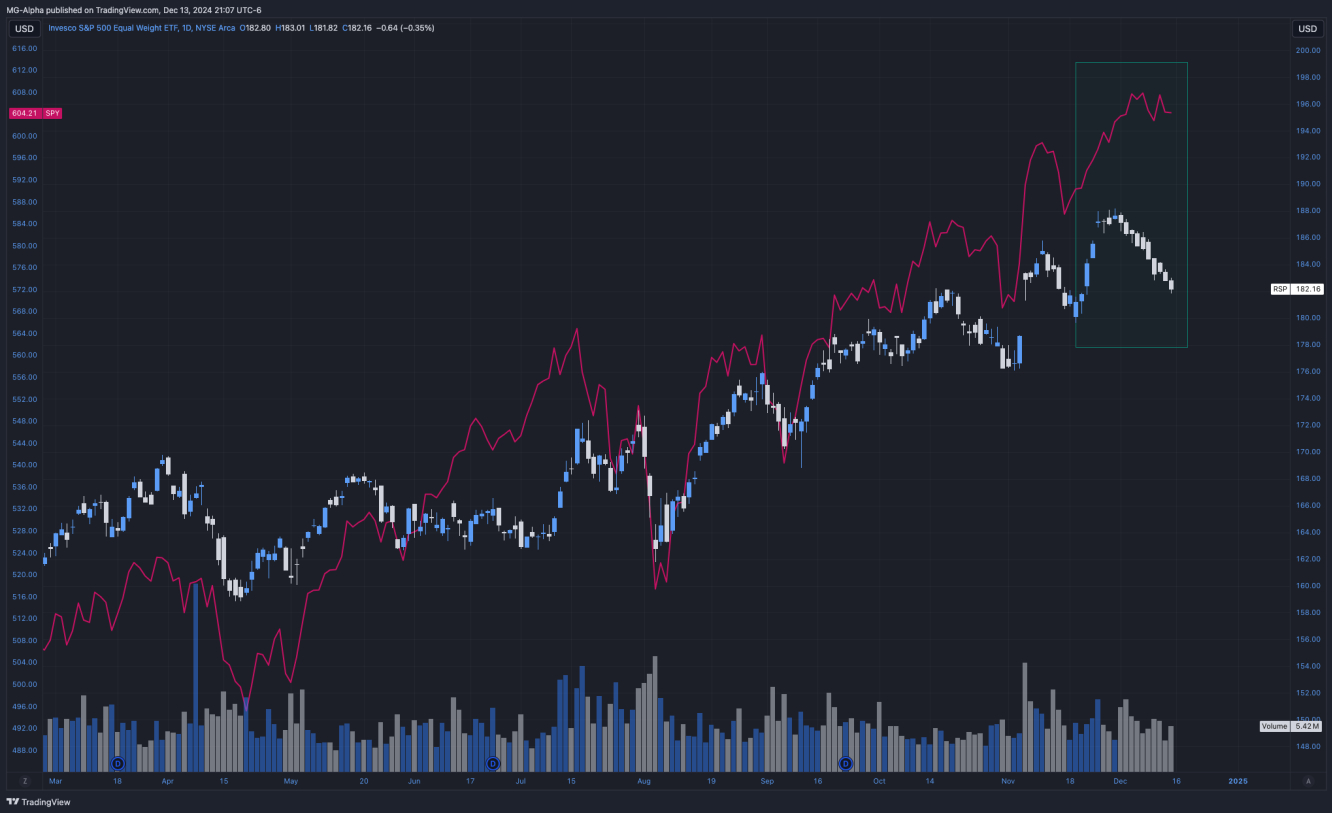Click the 488.00 value on left price scale
Viewport: 1332px width, 813px height.
[x=25, y=750]
